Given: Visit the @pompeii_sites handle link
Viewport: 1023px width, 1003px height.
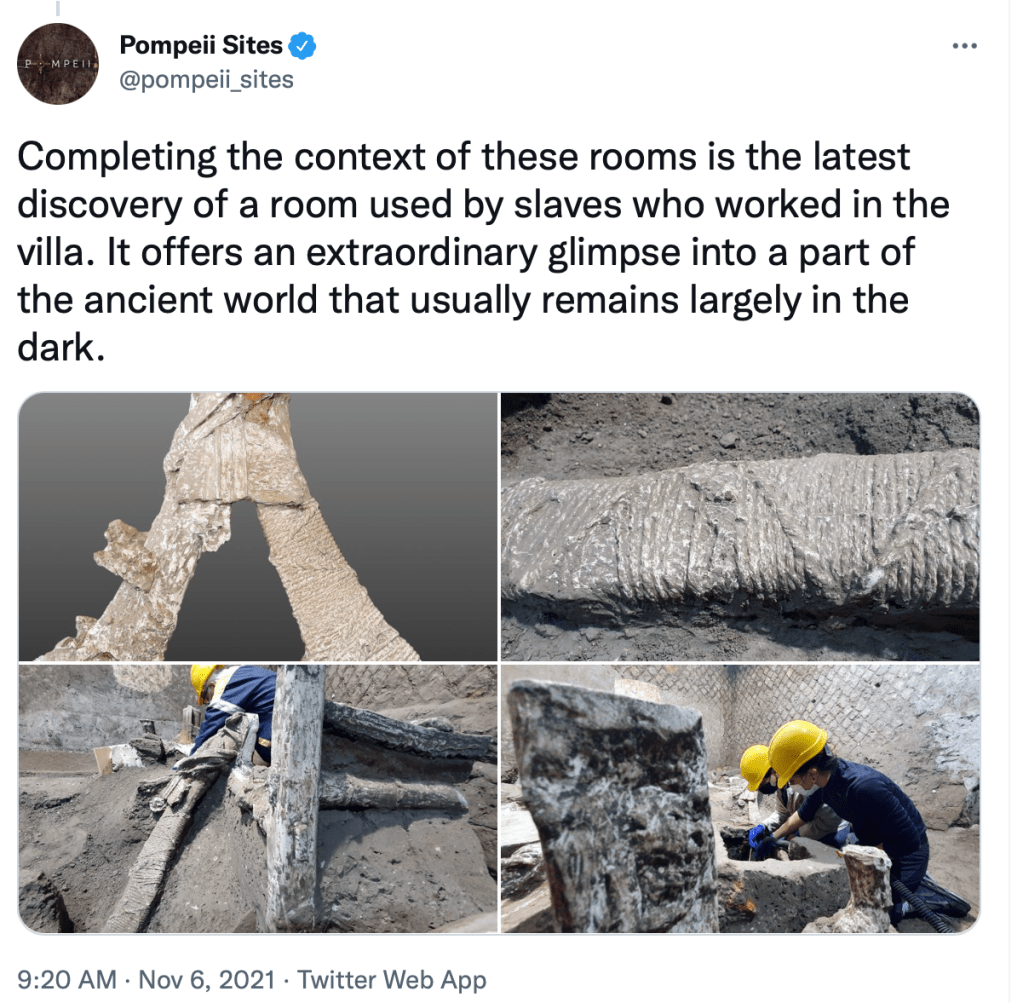Looking at the screenshot, I should [x=206, y=80].
